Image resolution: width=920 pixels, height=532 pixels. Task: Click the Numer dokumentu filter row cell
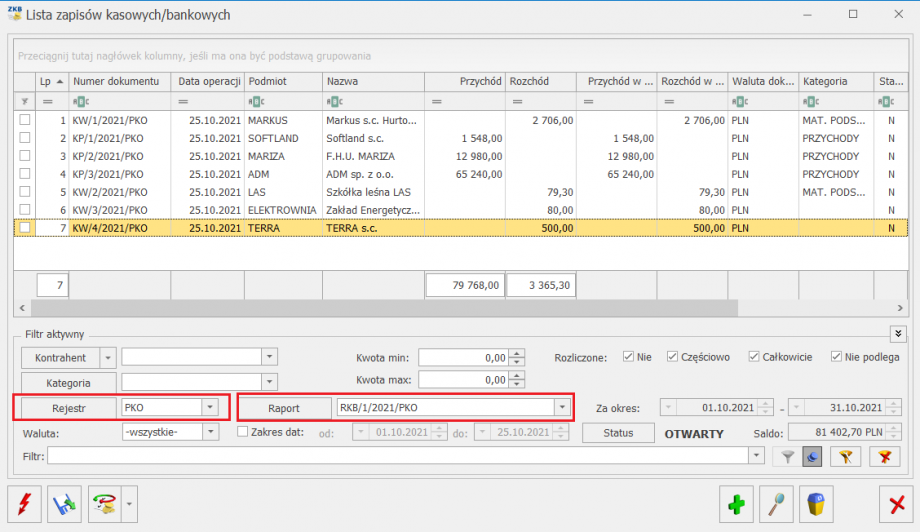tap(120, 101)
